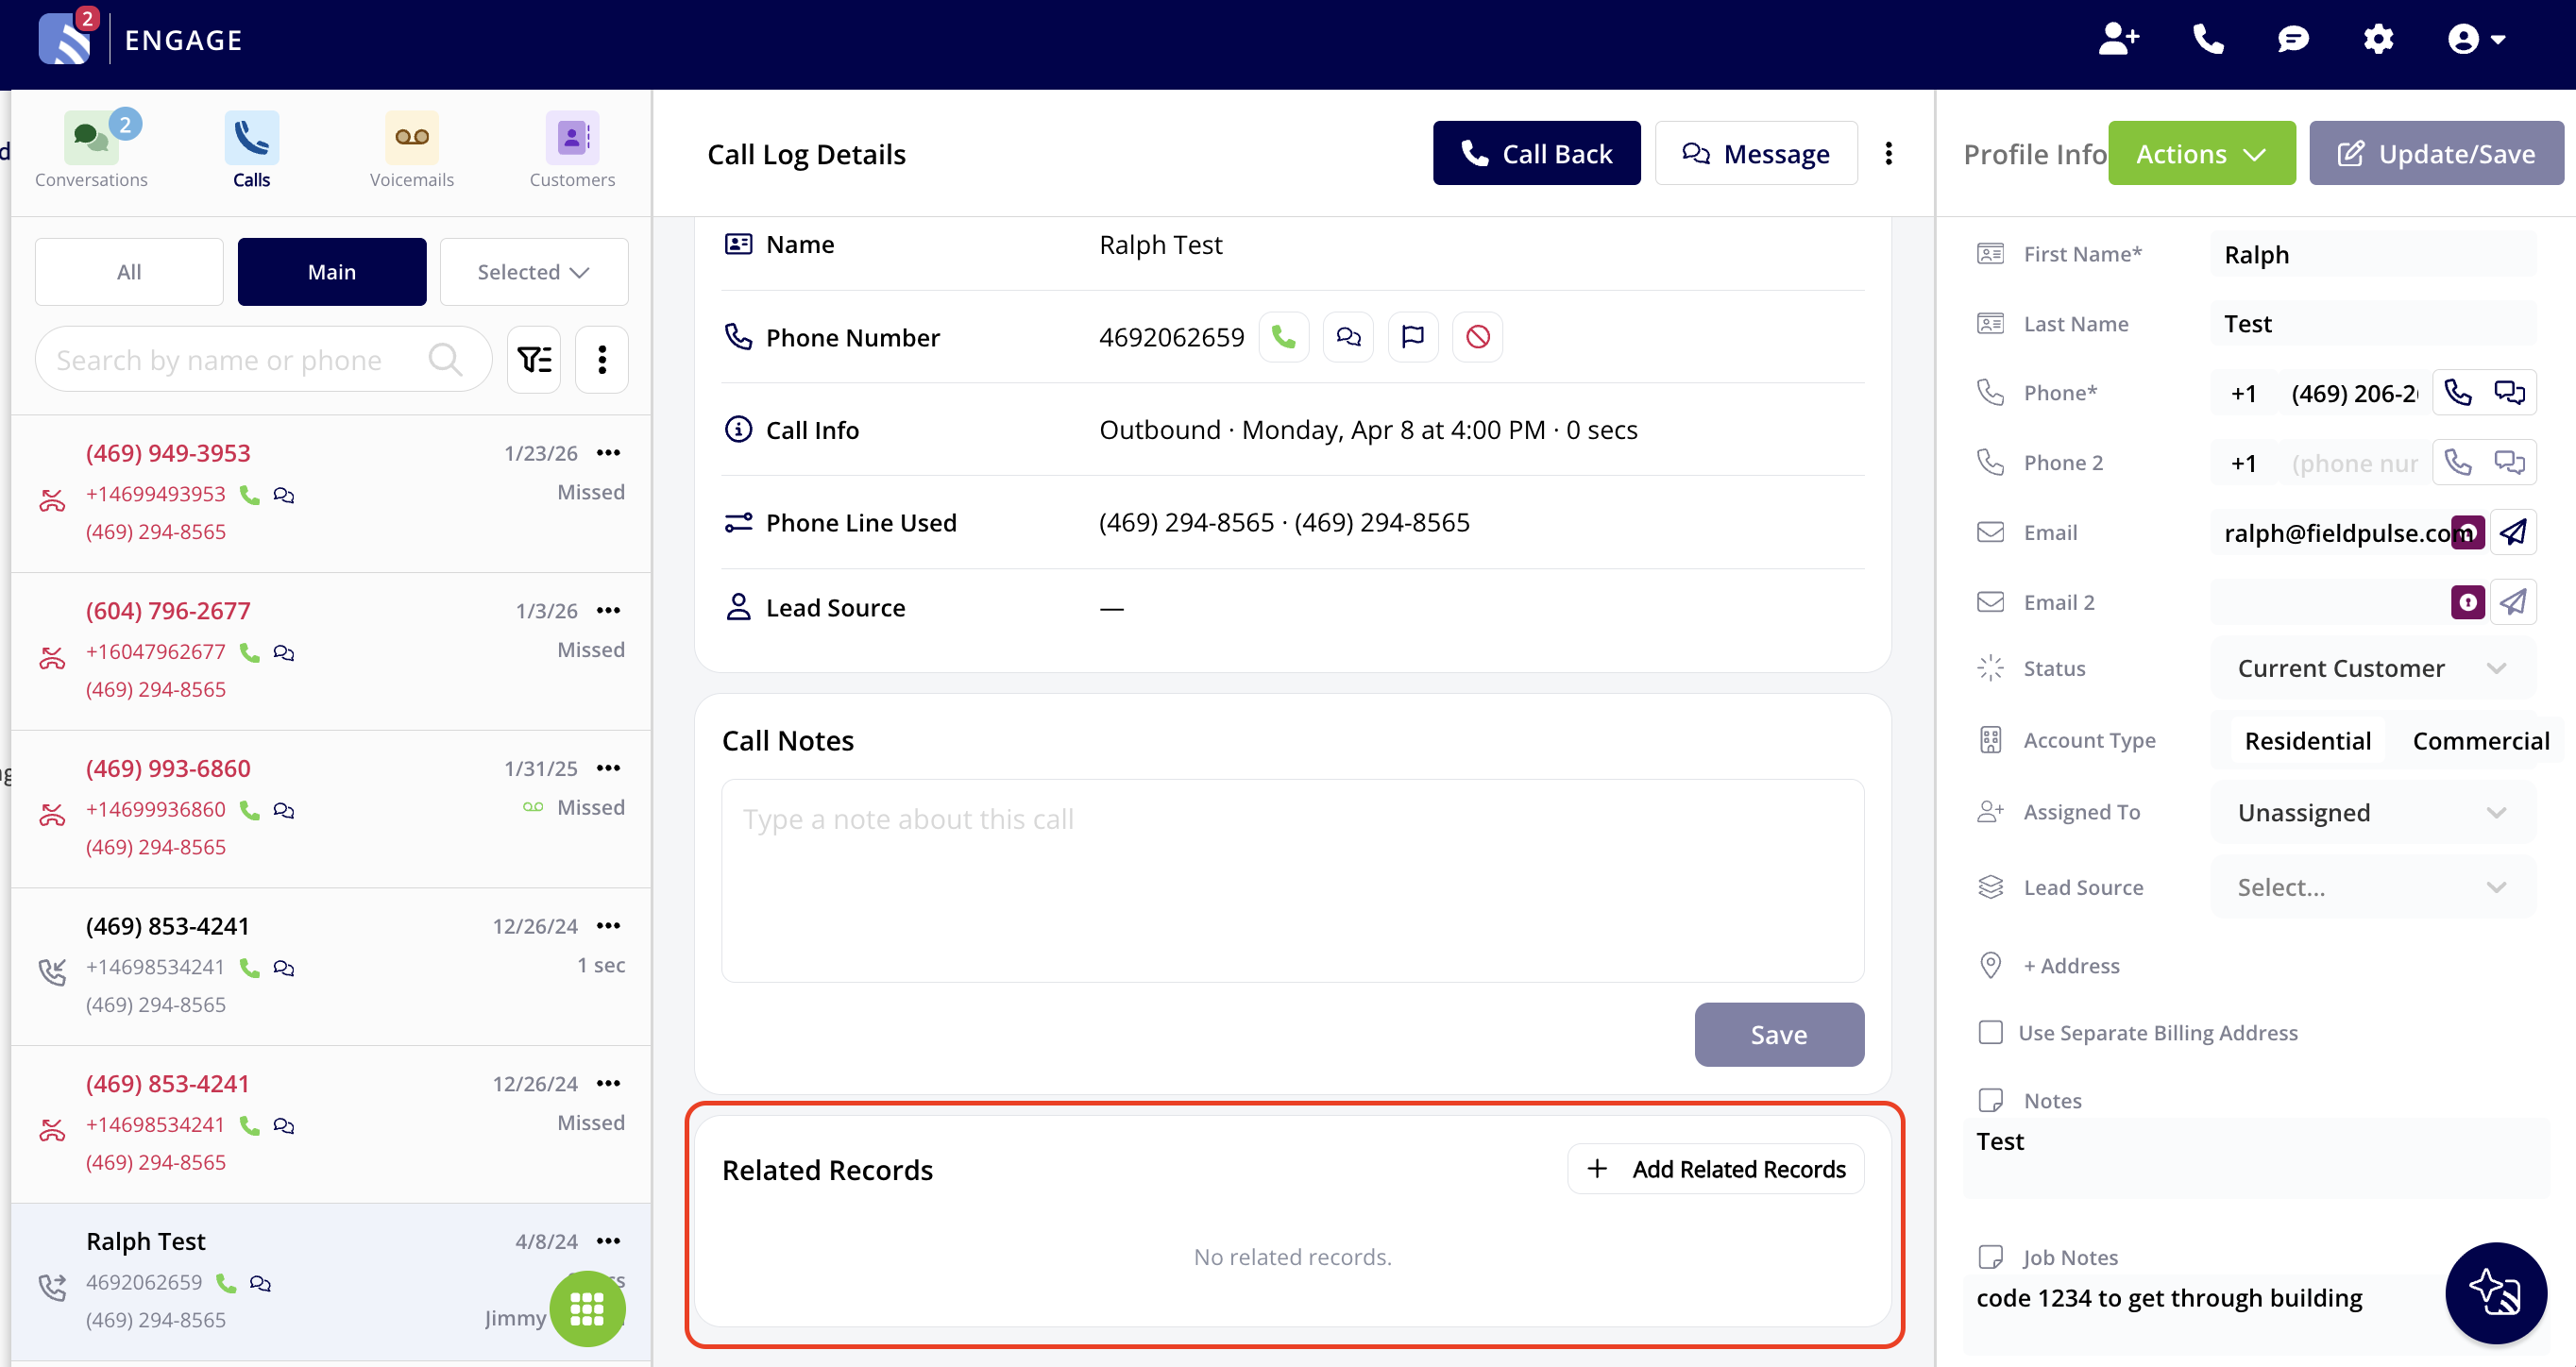
Task: Switch to Customers tab
Action: (572, 150)
